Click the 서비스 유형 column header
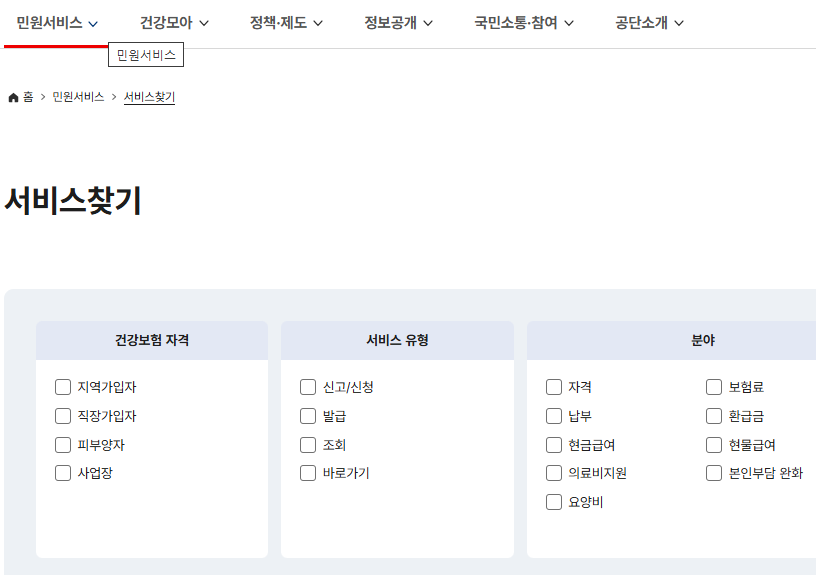 (x=398, y=340)
